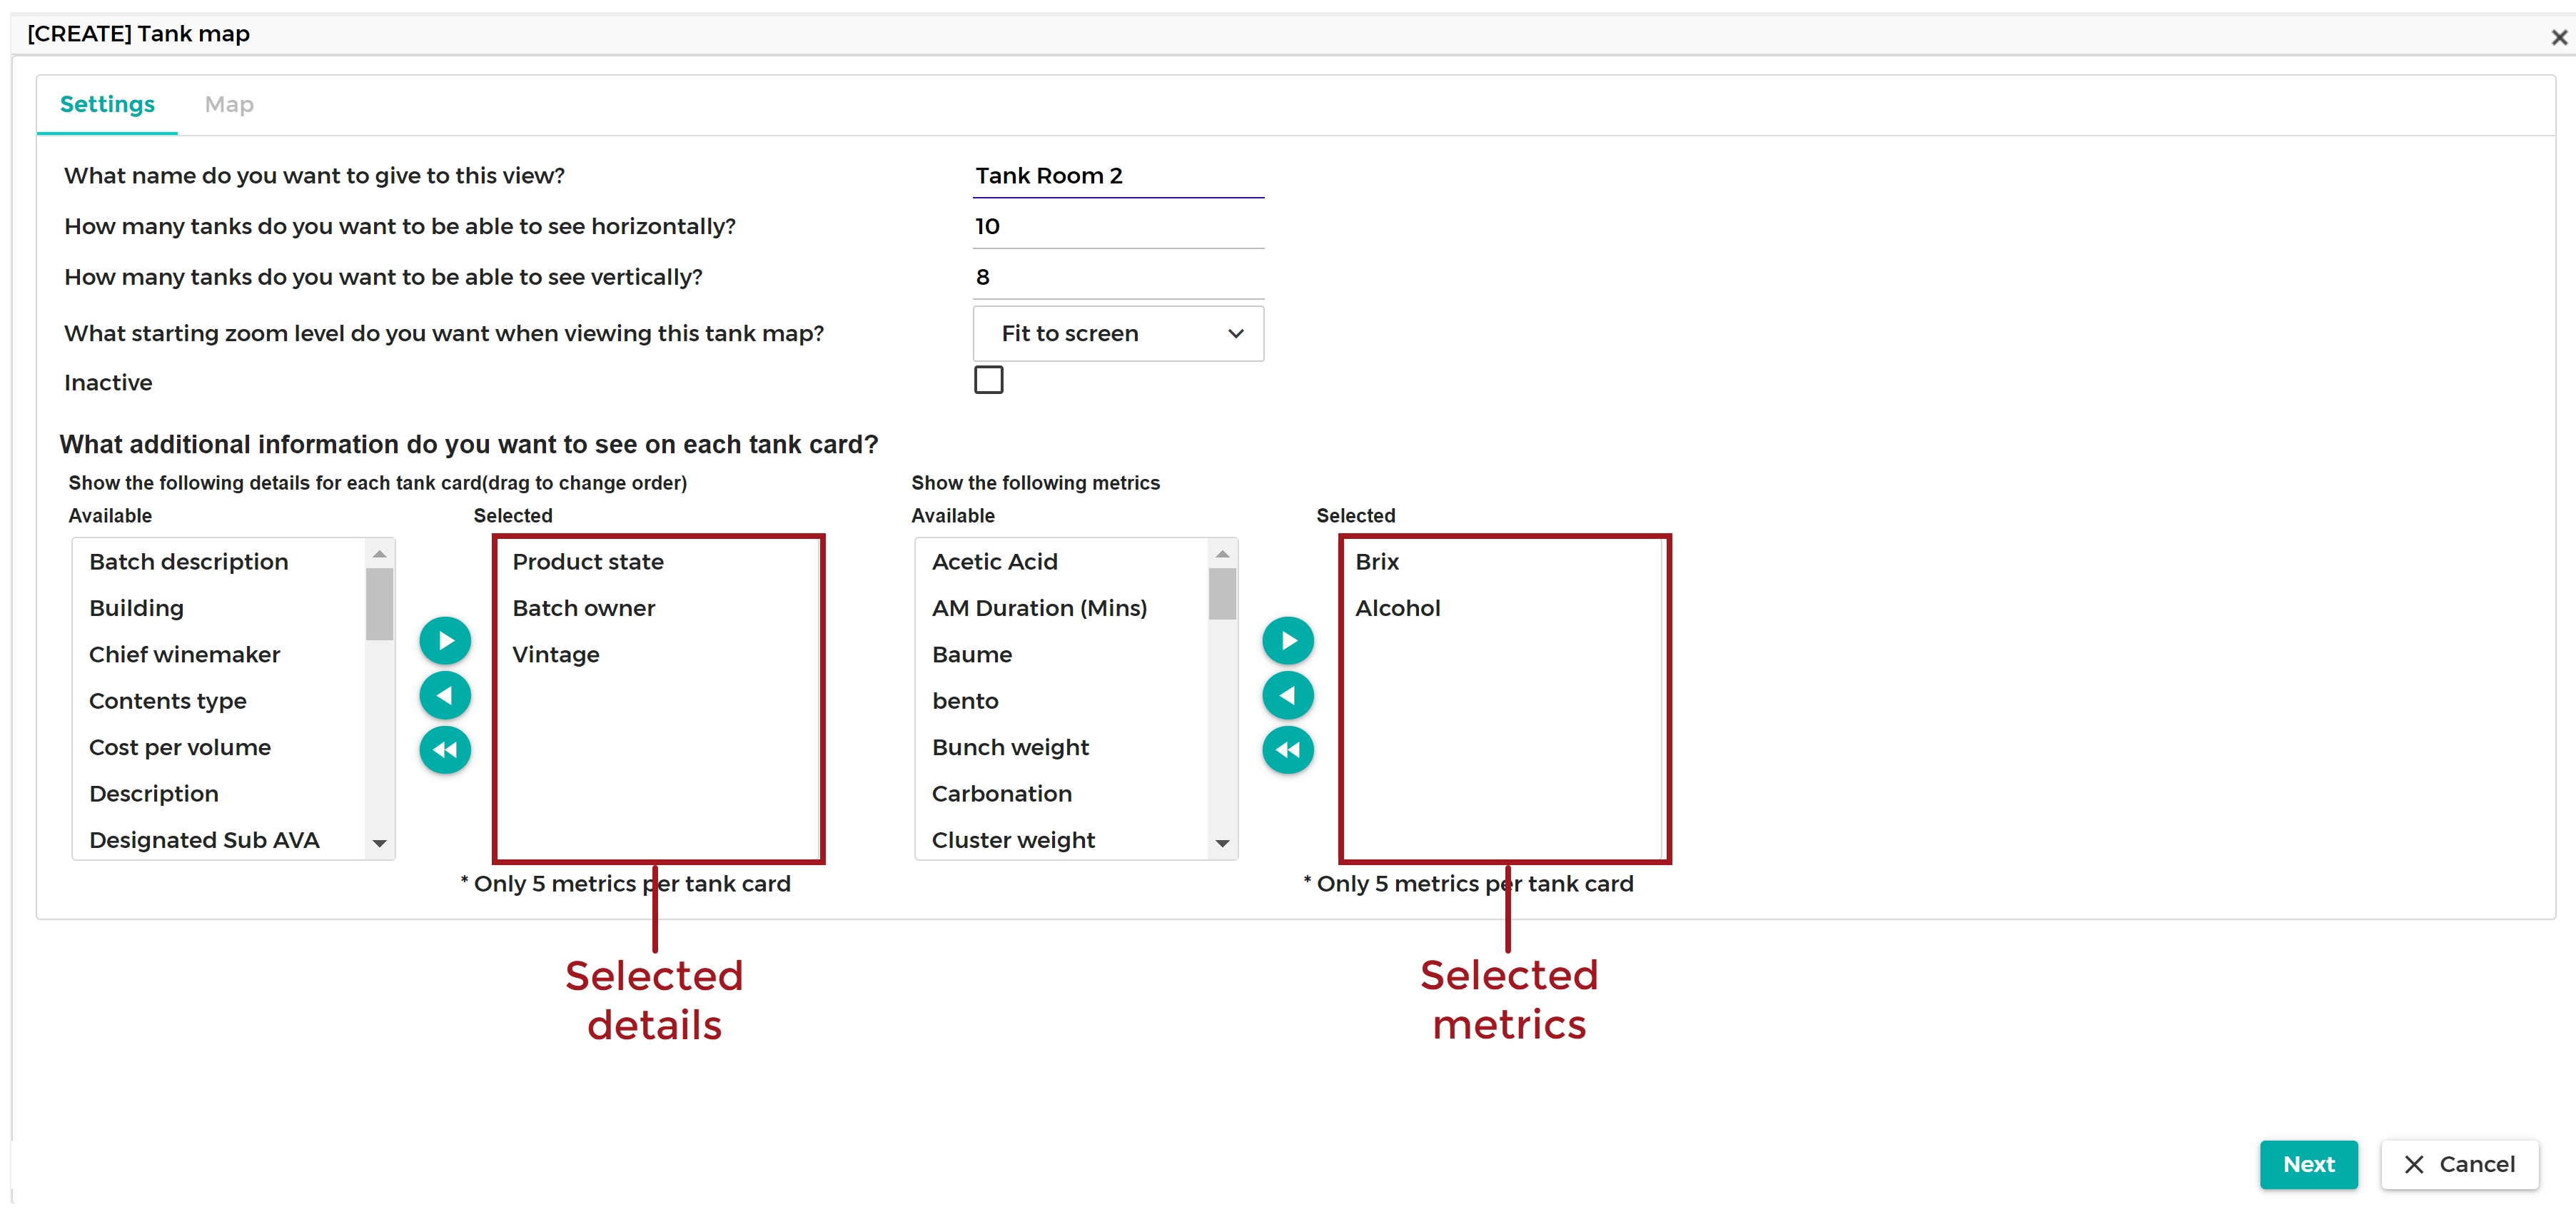Close the Tank map dialog
Viewport: 2576px width, 1217px height.
click(x=2559, y=37)
